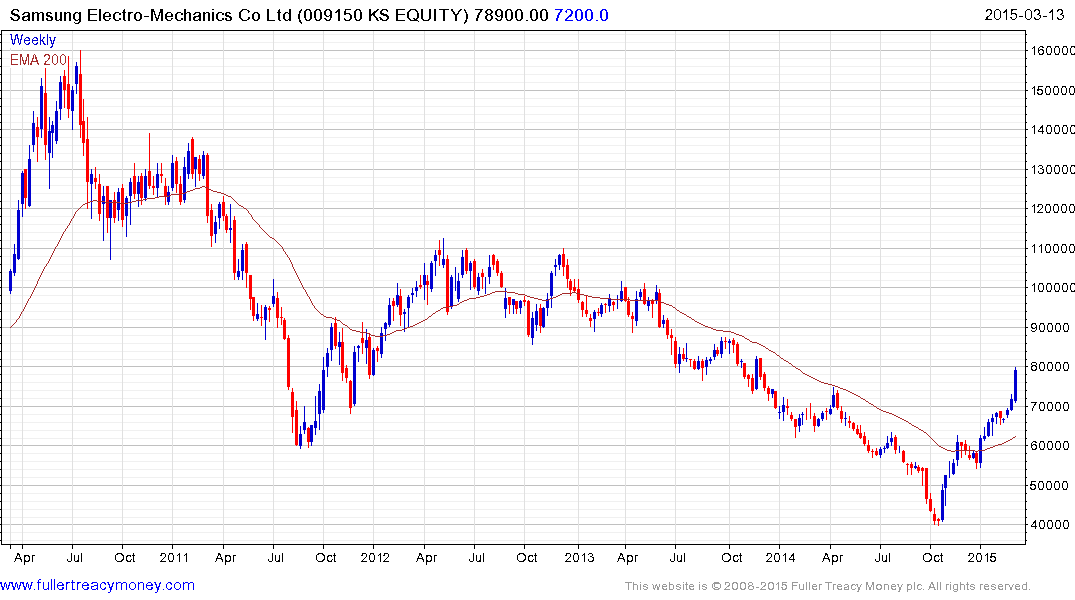Click the 'Weekly' interval label
Image resolution: width=1075 pixels, height=600 pixels.
[x=33, y=40]
